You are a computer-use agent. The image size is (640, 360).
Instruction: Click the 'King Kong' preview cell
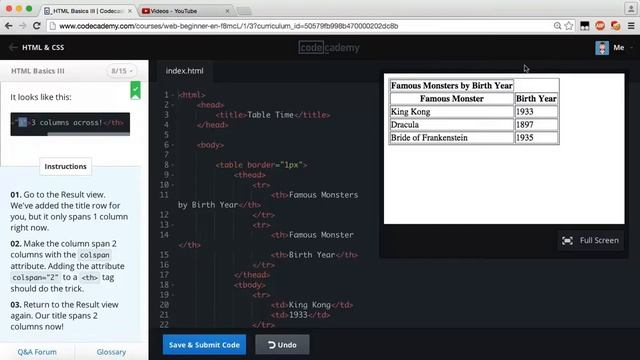click(451, 111)
